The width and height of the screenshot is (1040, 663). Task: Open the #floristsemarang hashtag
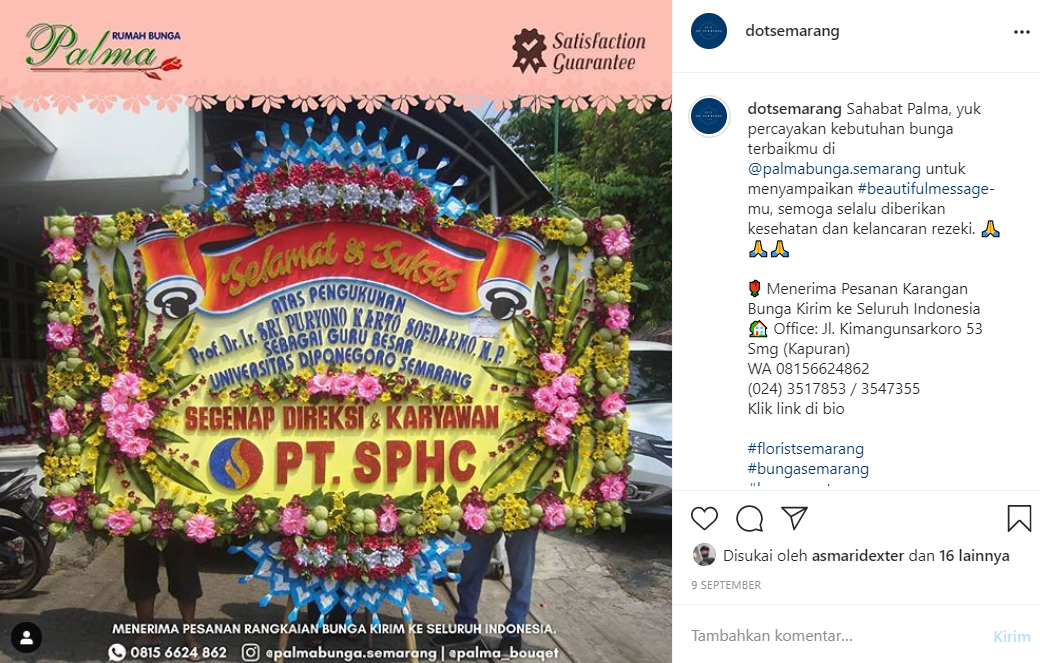(805, 449)
